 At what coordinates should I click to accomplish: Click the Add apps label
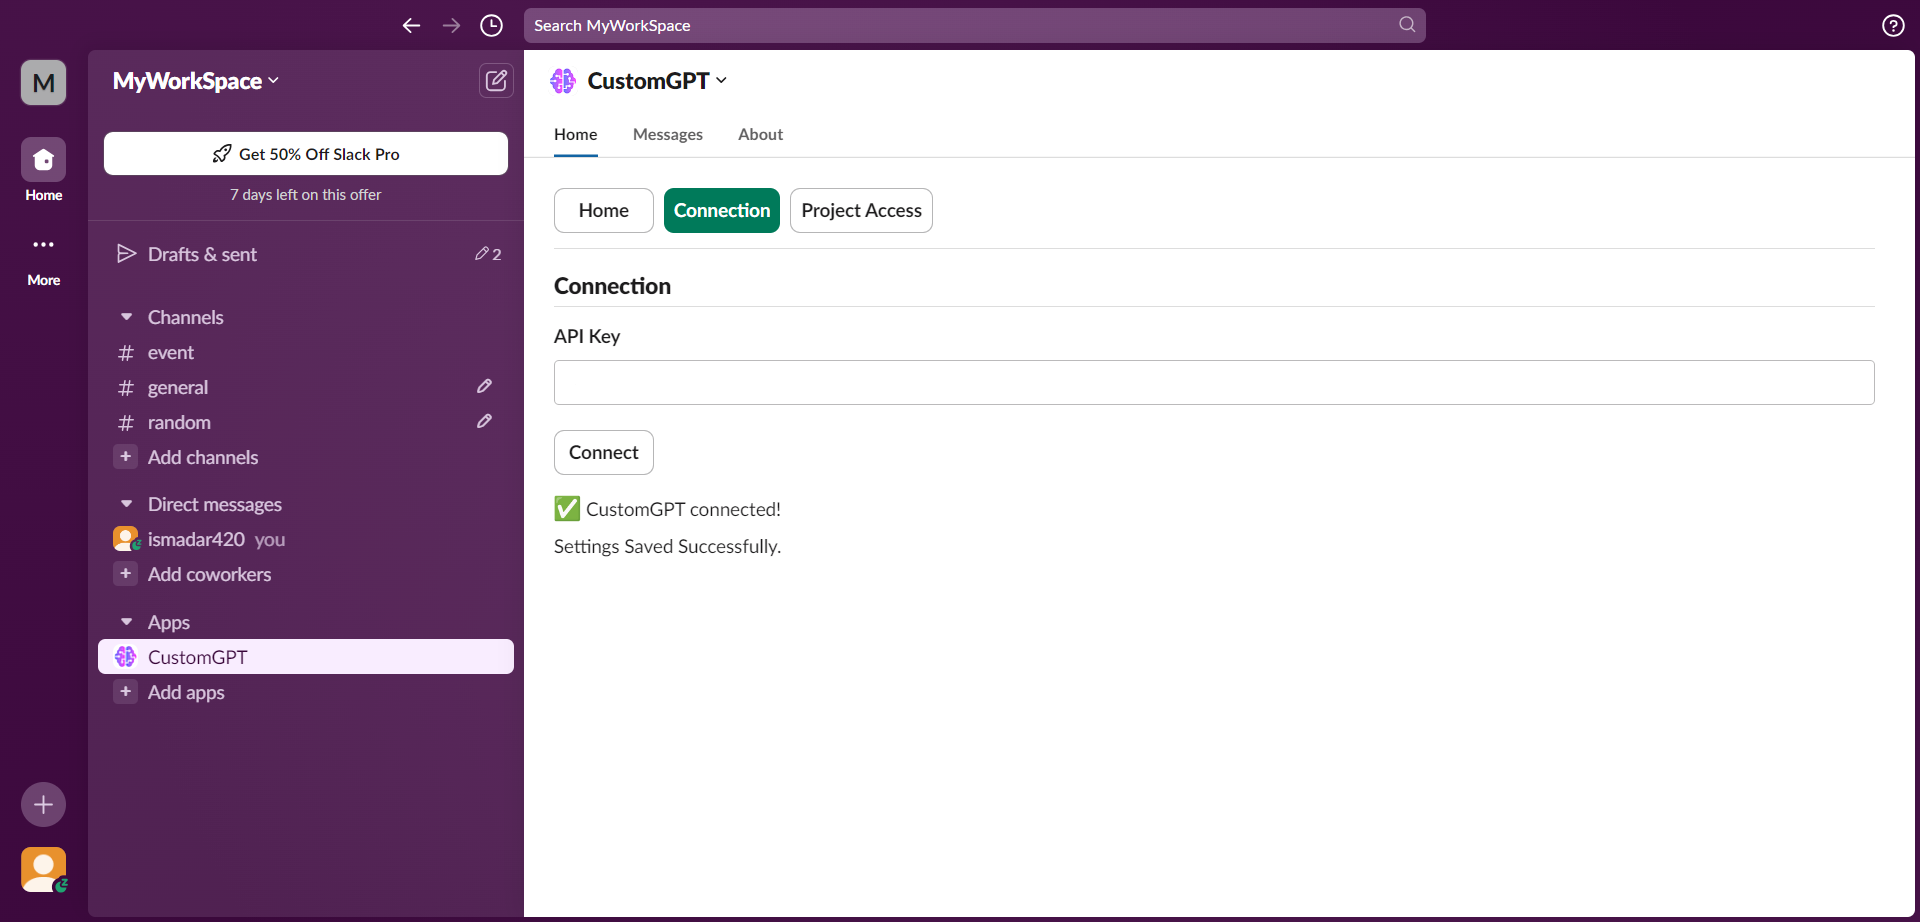186,692
